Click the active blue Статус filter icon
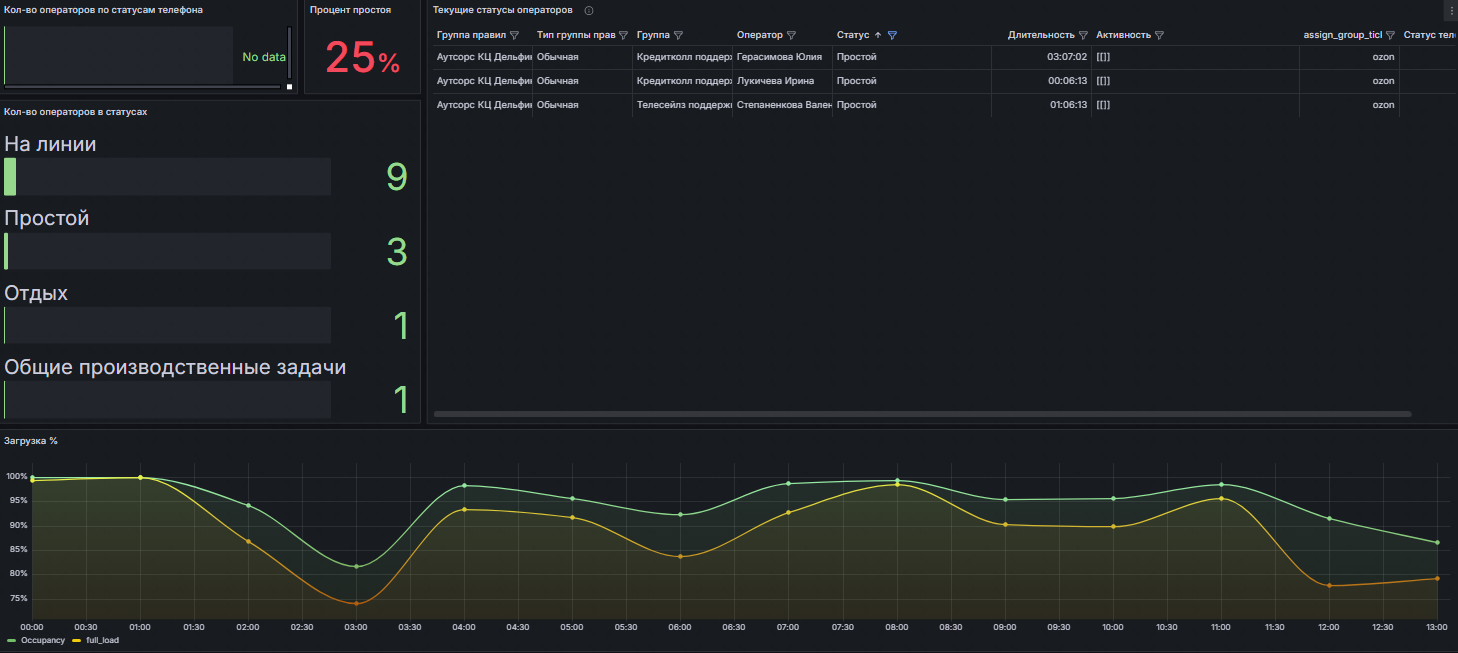This screenshot has width=1458, height=653. pos(892,35)
